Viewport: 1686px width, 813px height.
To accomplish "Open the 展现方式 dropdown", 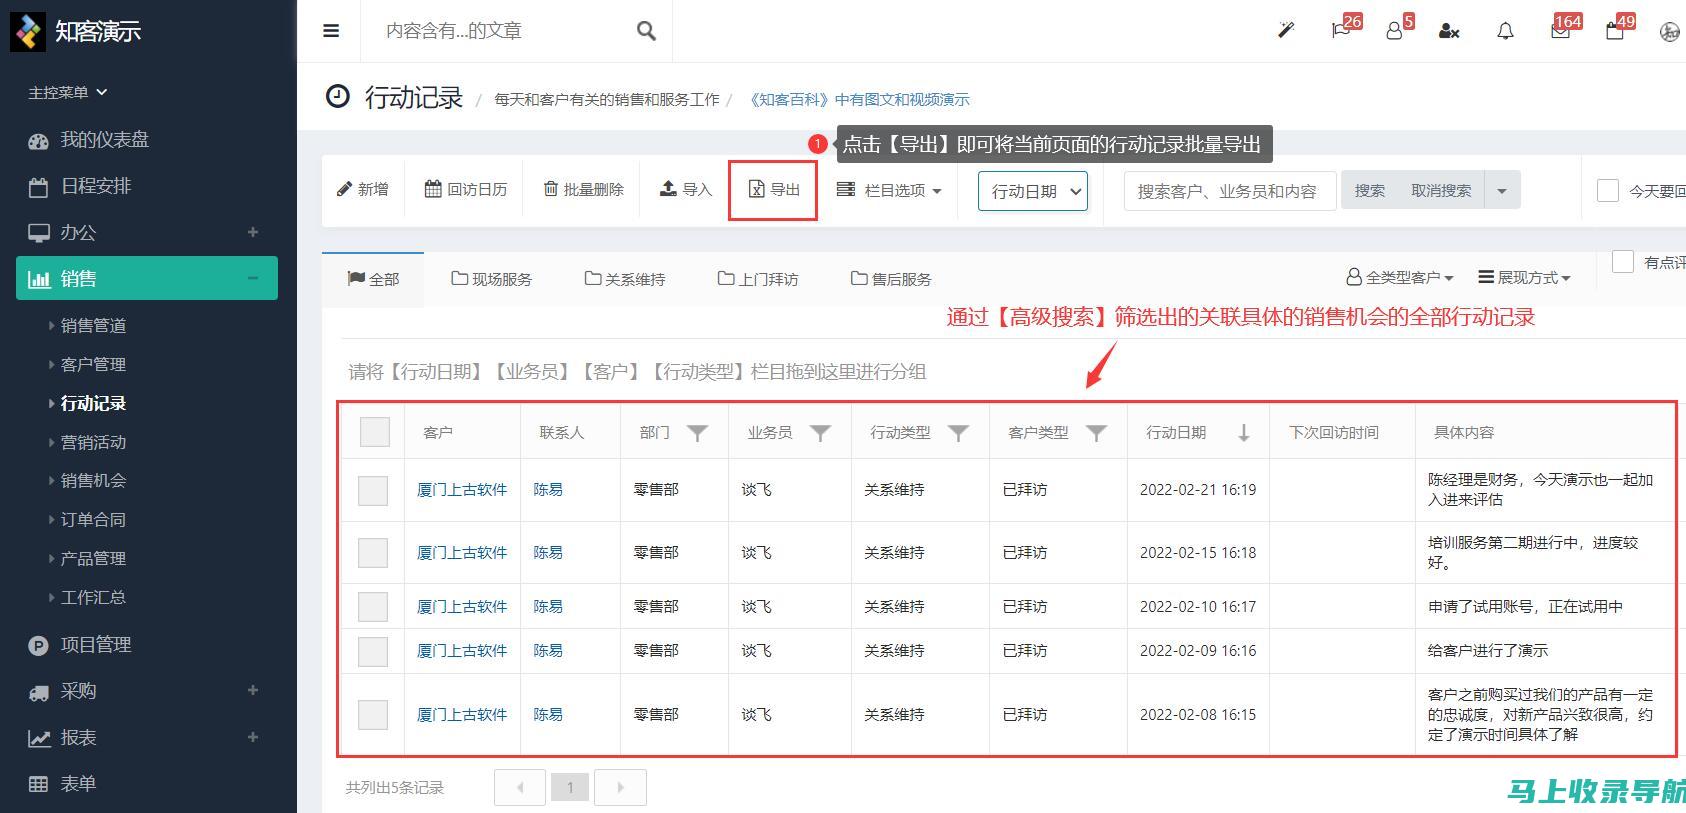I will 1524,277.
